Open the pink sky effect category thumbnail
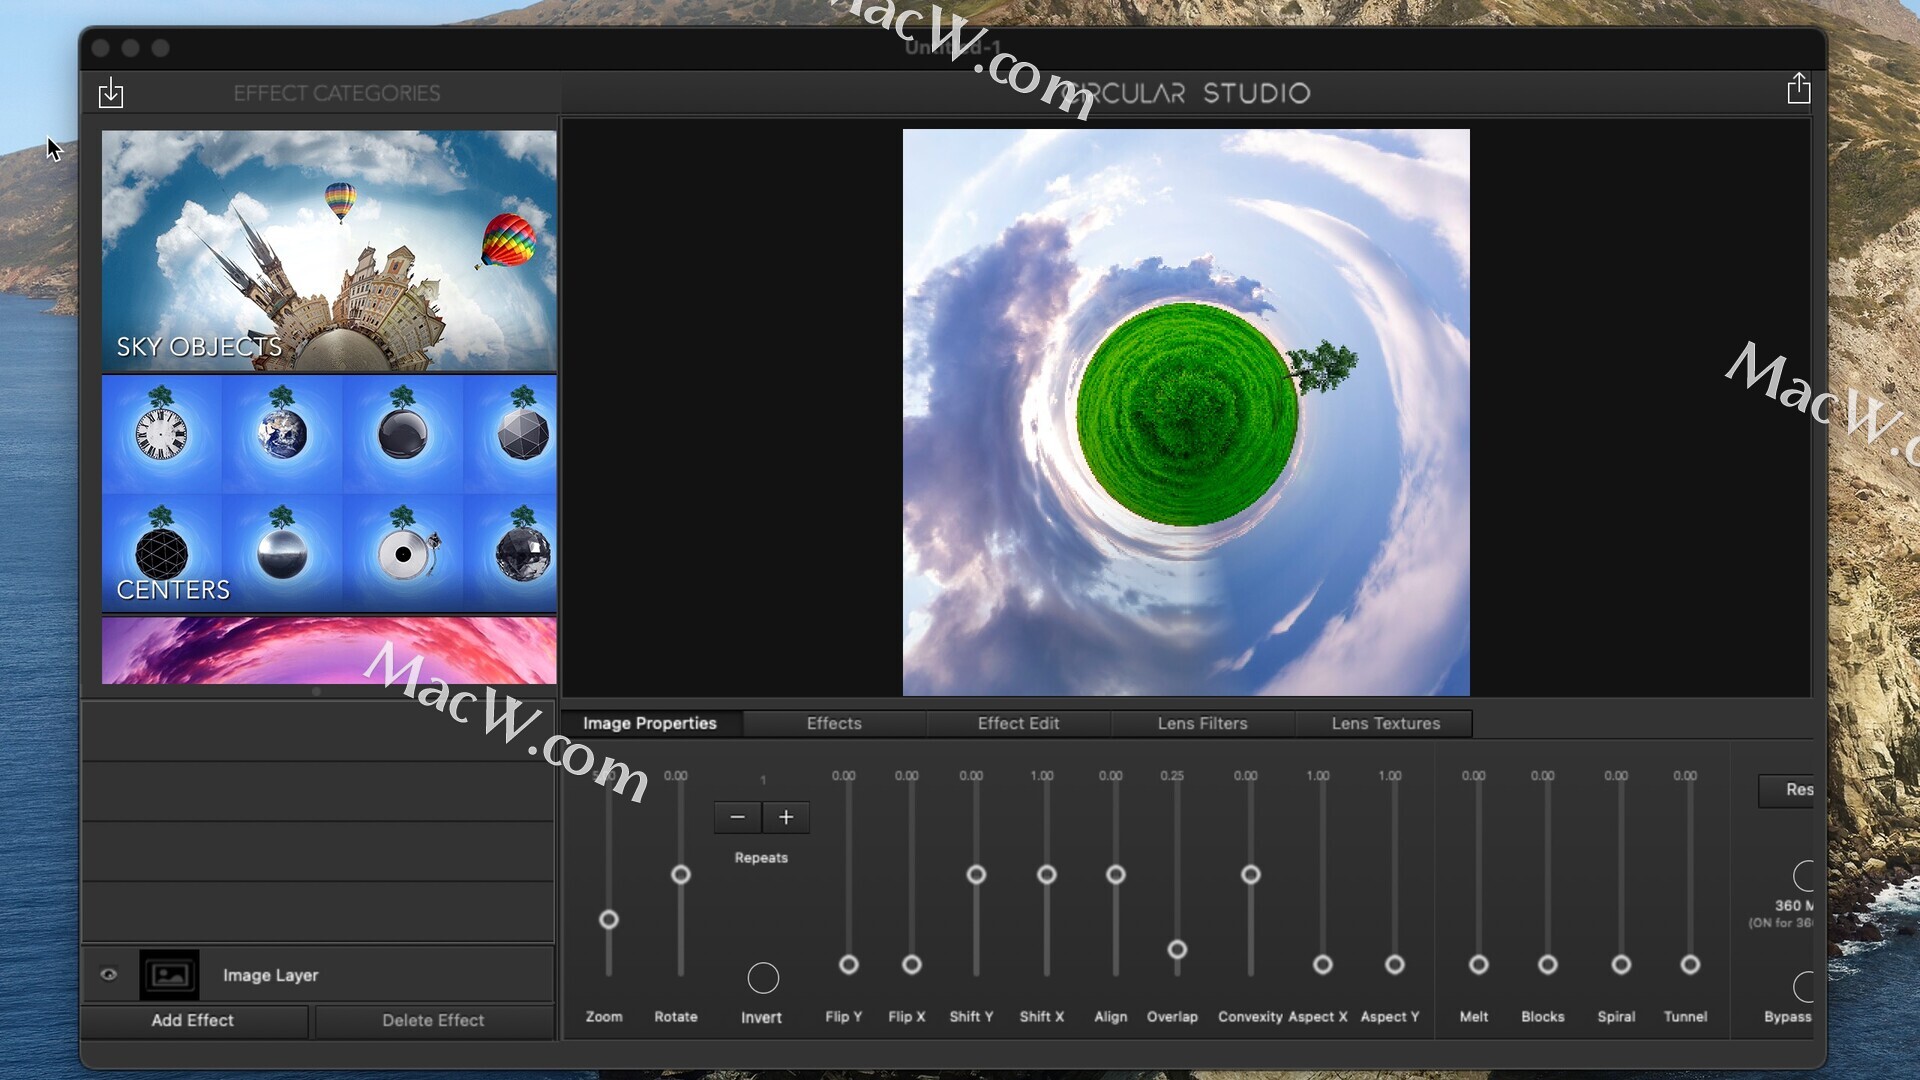 point(329,650)
